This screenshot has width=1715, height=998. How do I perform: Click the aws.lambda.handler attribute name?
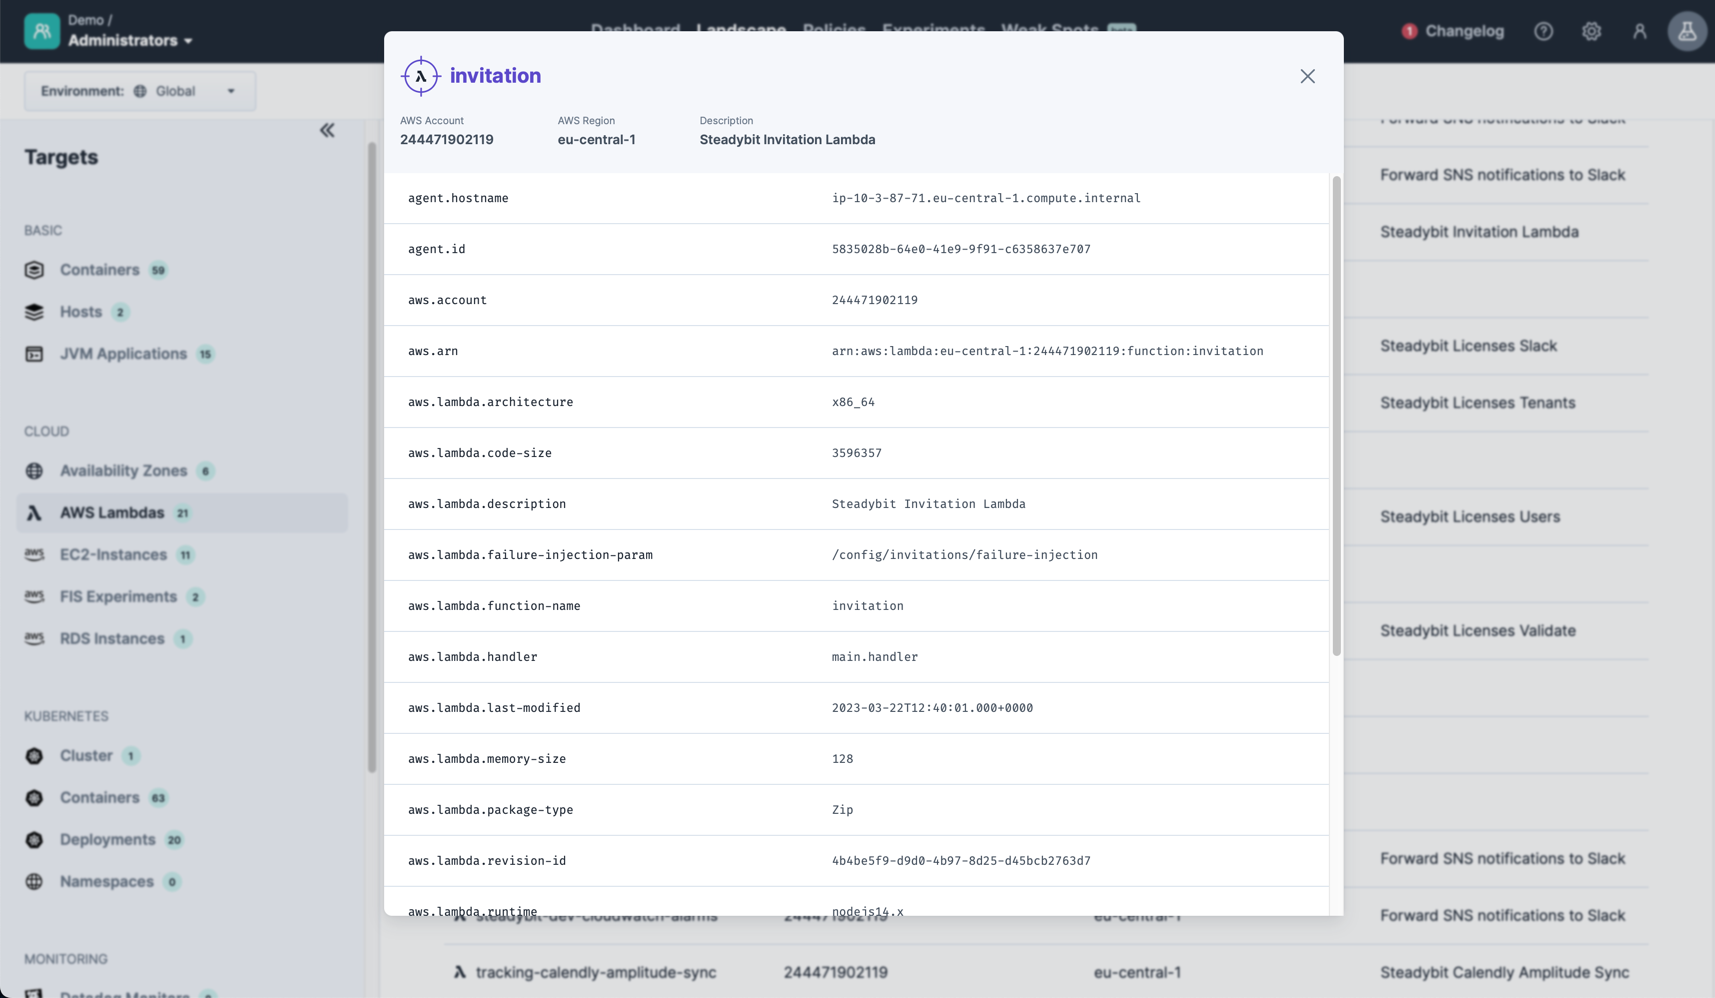pyautogui.click(x=472, y=657)
